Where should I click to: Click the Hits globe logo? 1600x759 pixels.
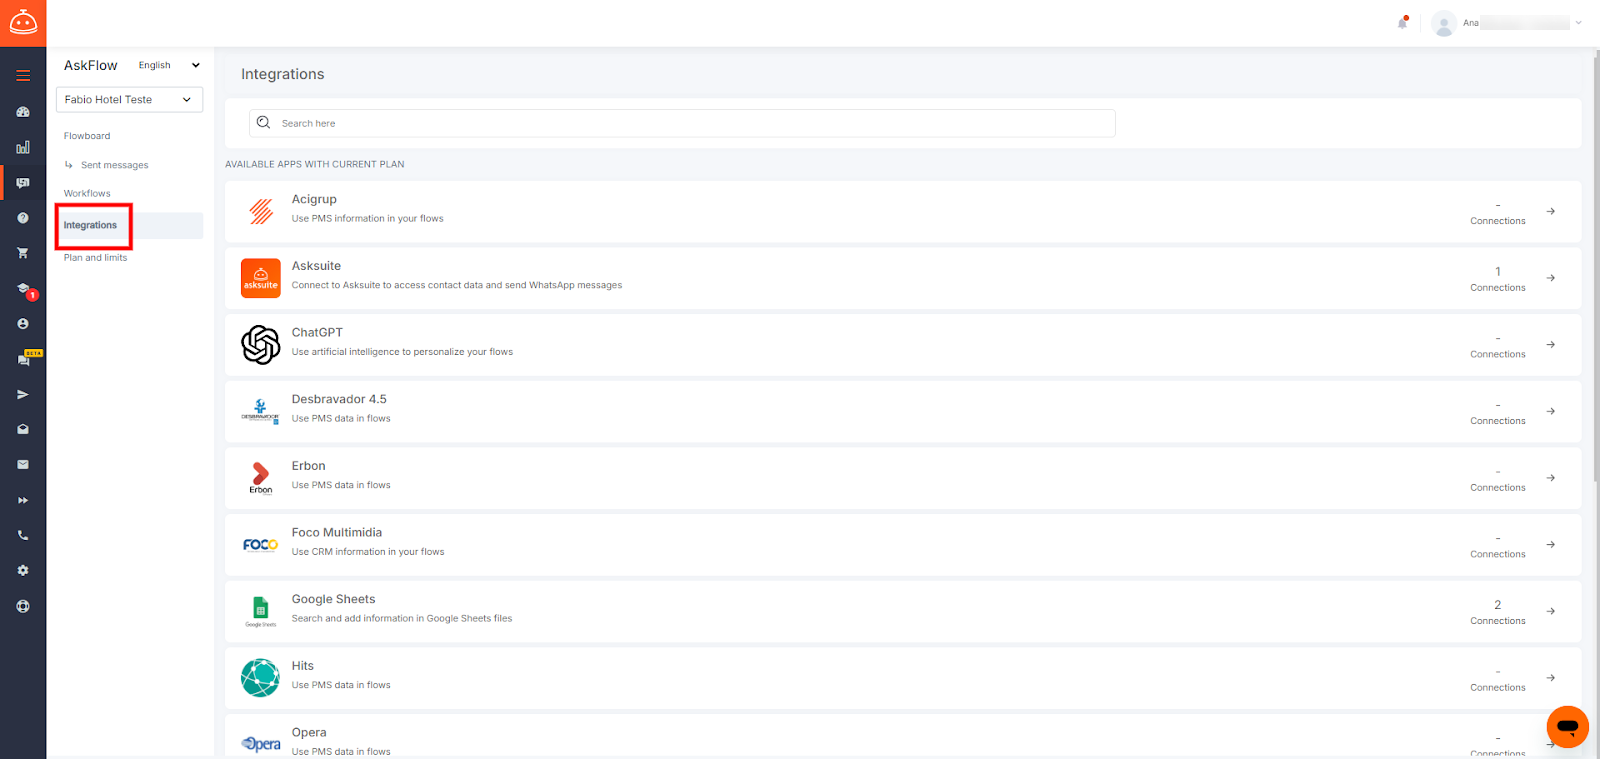point(261,678)
